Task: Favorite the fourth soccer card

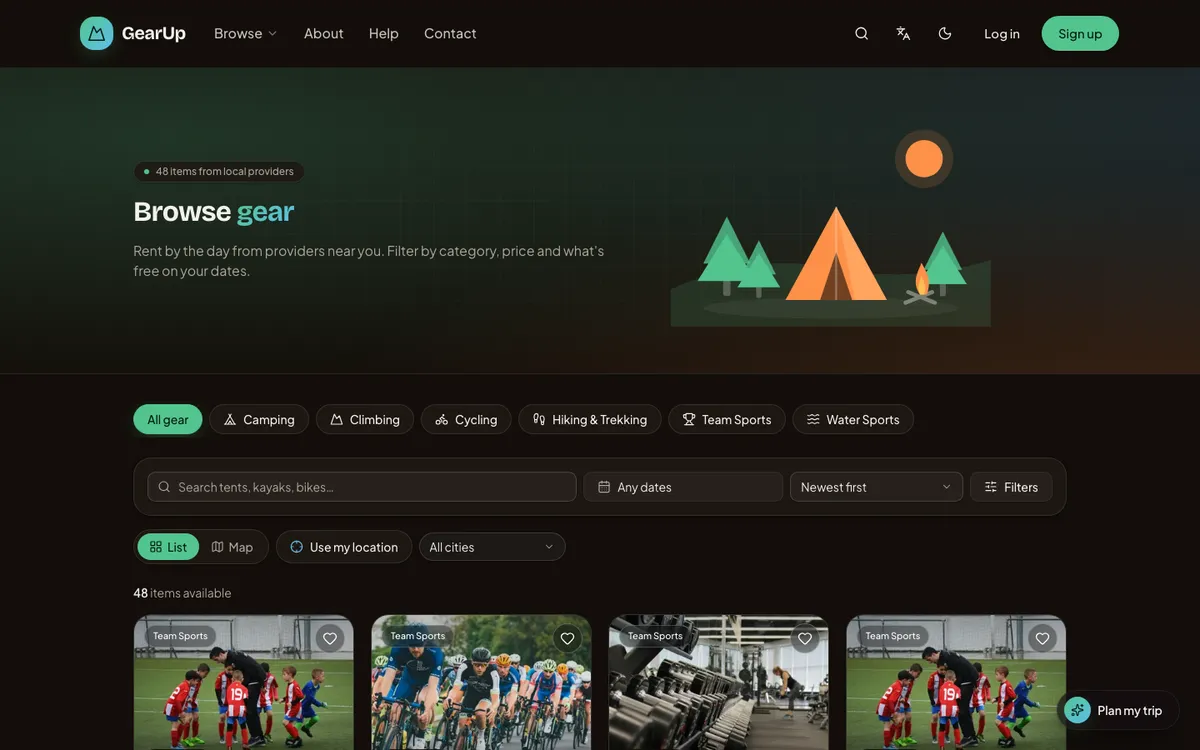Action: point(1042,638)
